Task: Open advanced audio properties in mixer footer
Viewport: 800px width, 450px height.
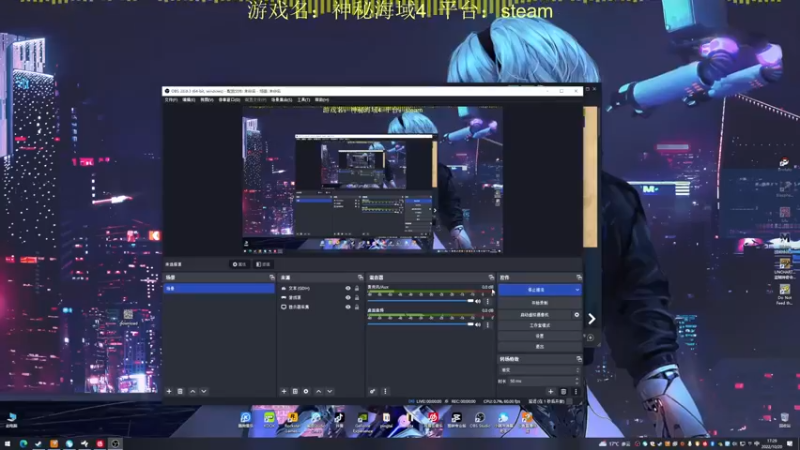Action: point(372,391)
